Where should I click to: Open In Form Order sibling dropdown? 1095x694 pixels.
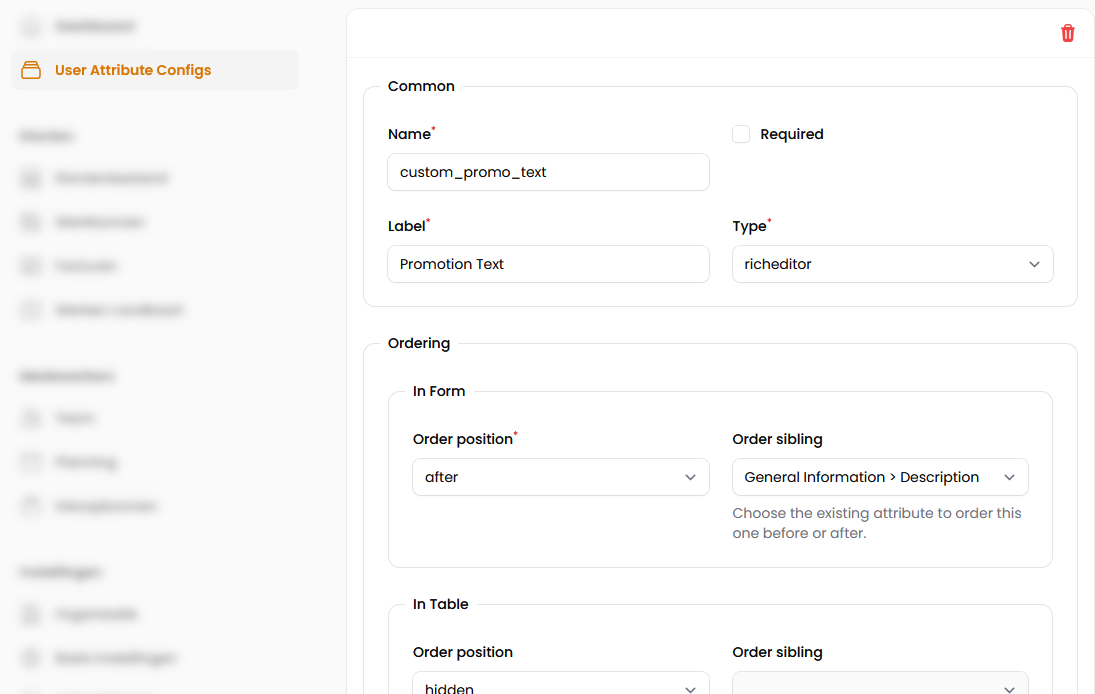coord(880,477)
